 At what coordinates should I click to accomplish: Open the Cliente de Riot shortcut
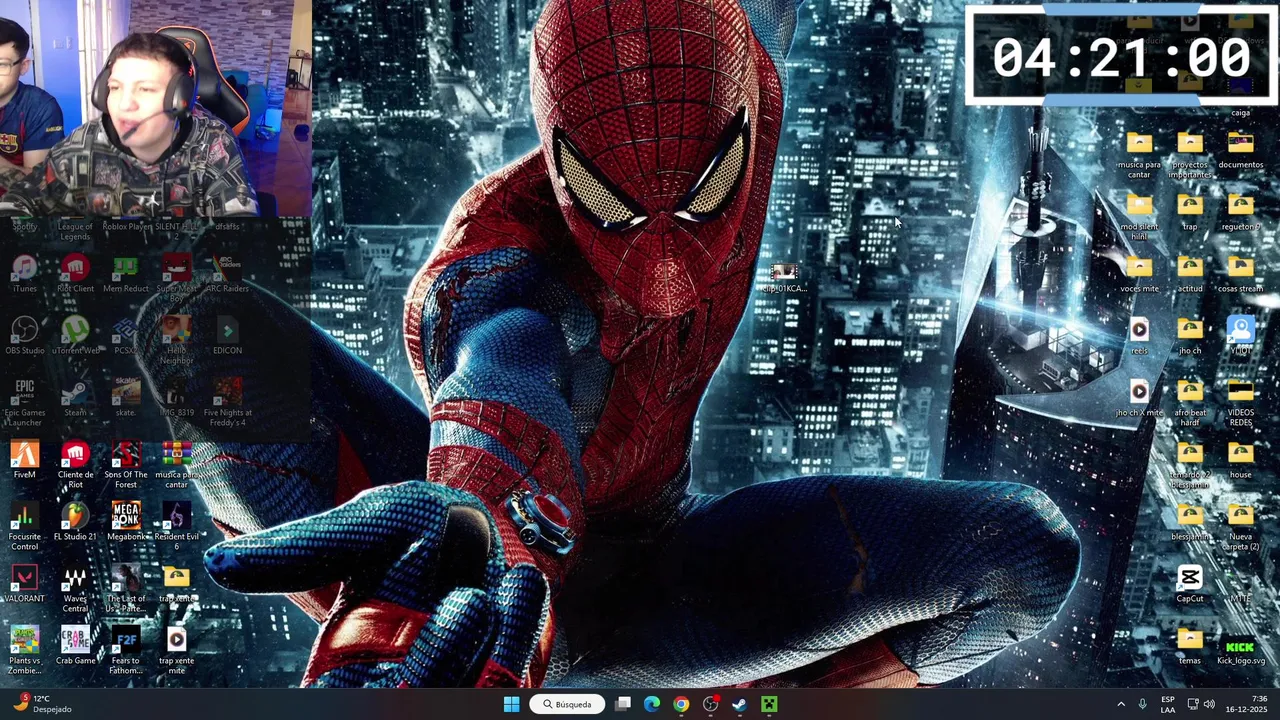pyautogui.click(x=75, y=465)
